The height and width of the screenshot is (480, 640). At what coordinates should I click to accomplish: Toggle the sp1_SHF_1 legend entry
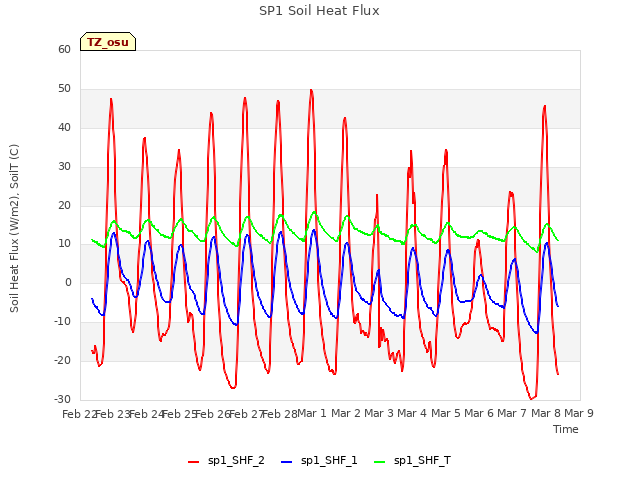pyautogui.click(x=319, y=461)
